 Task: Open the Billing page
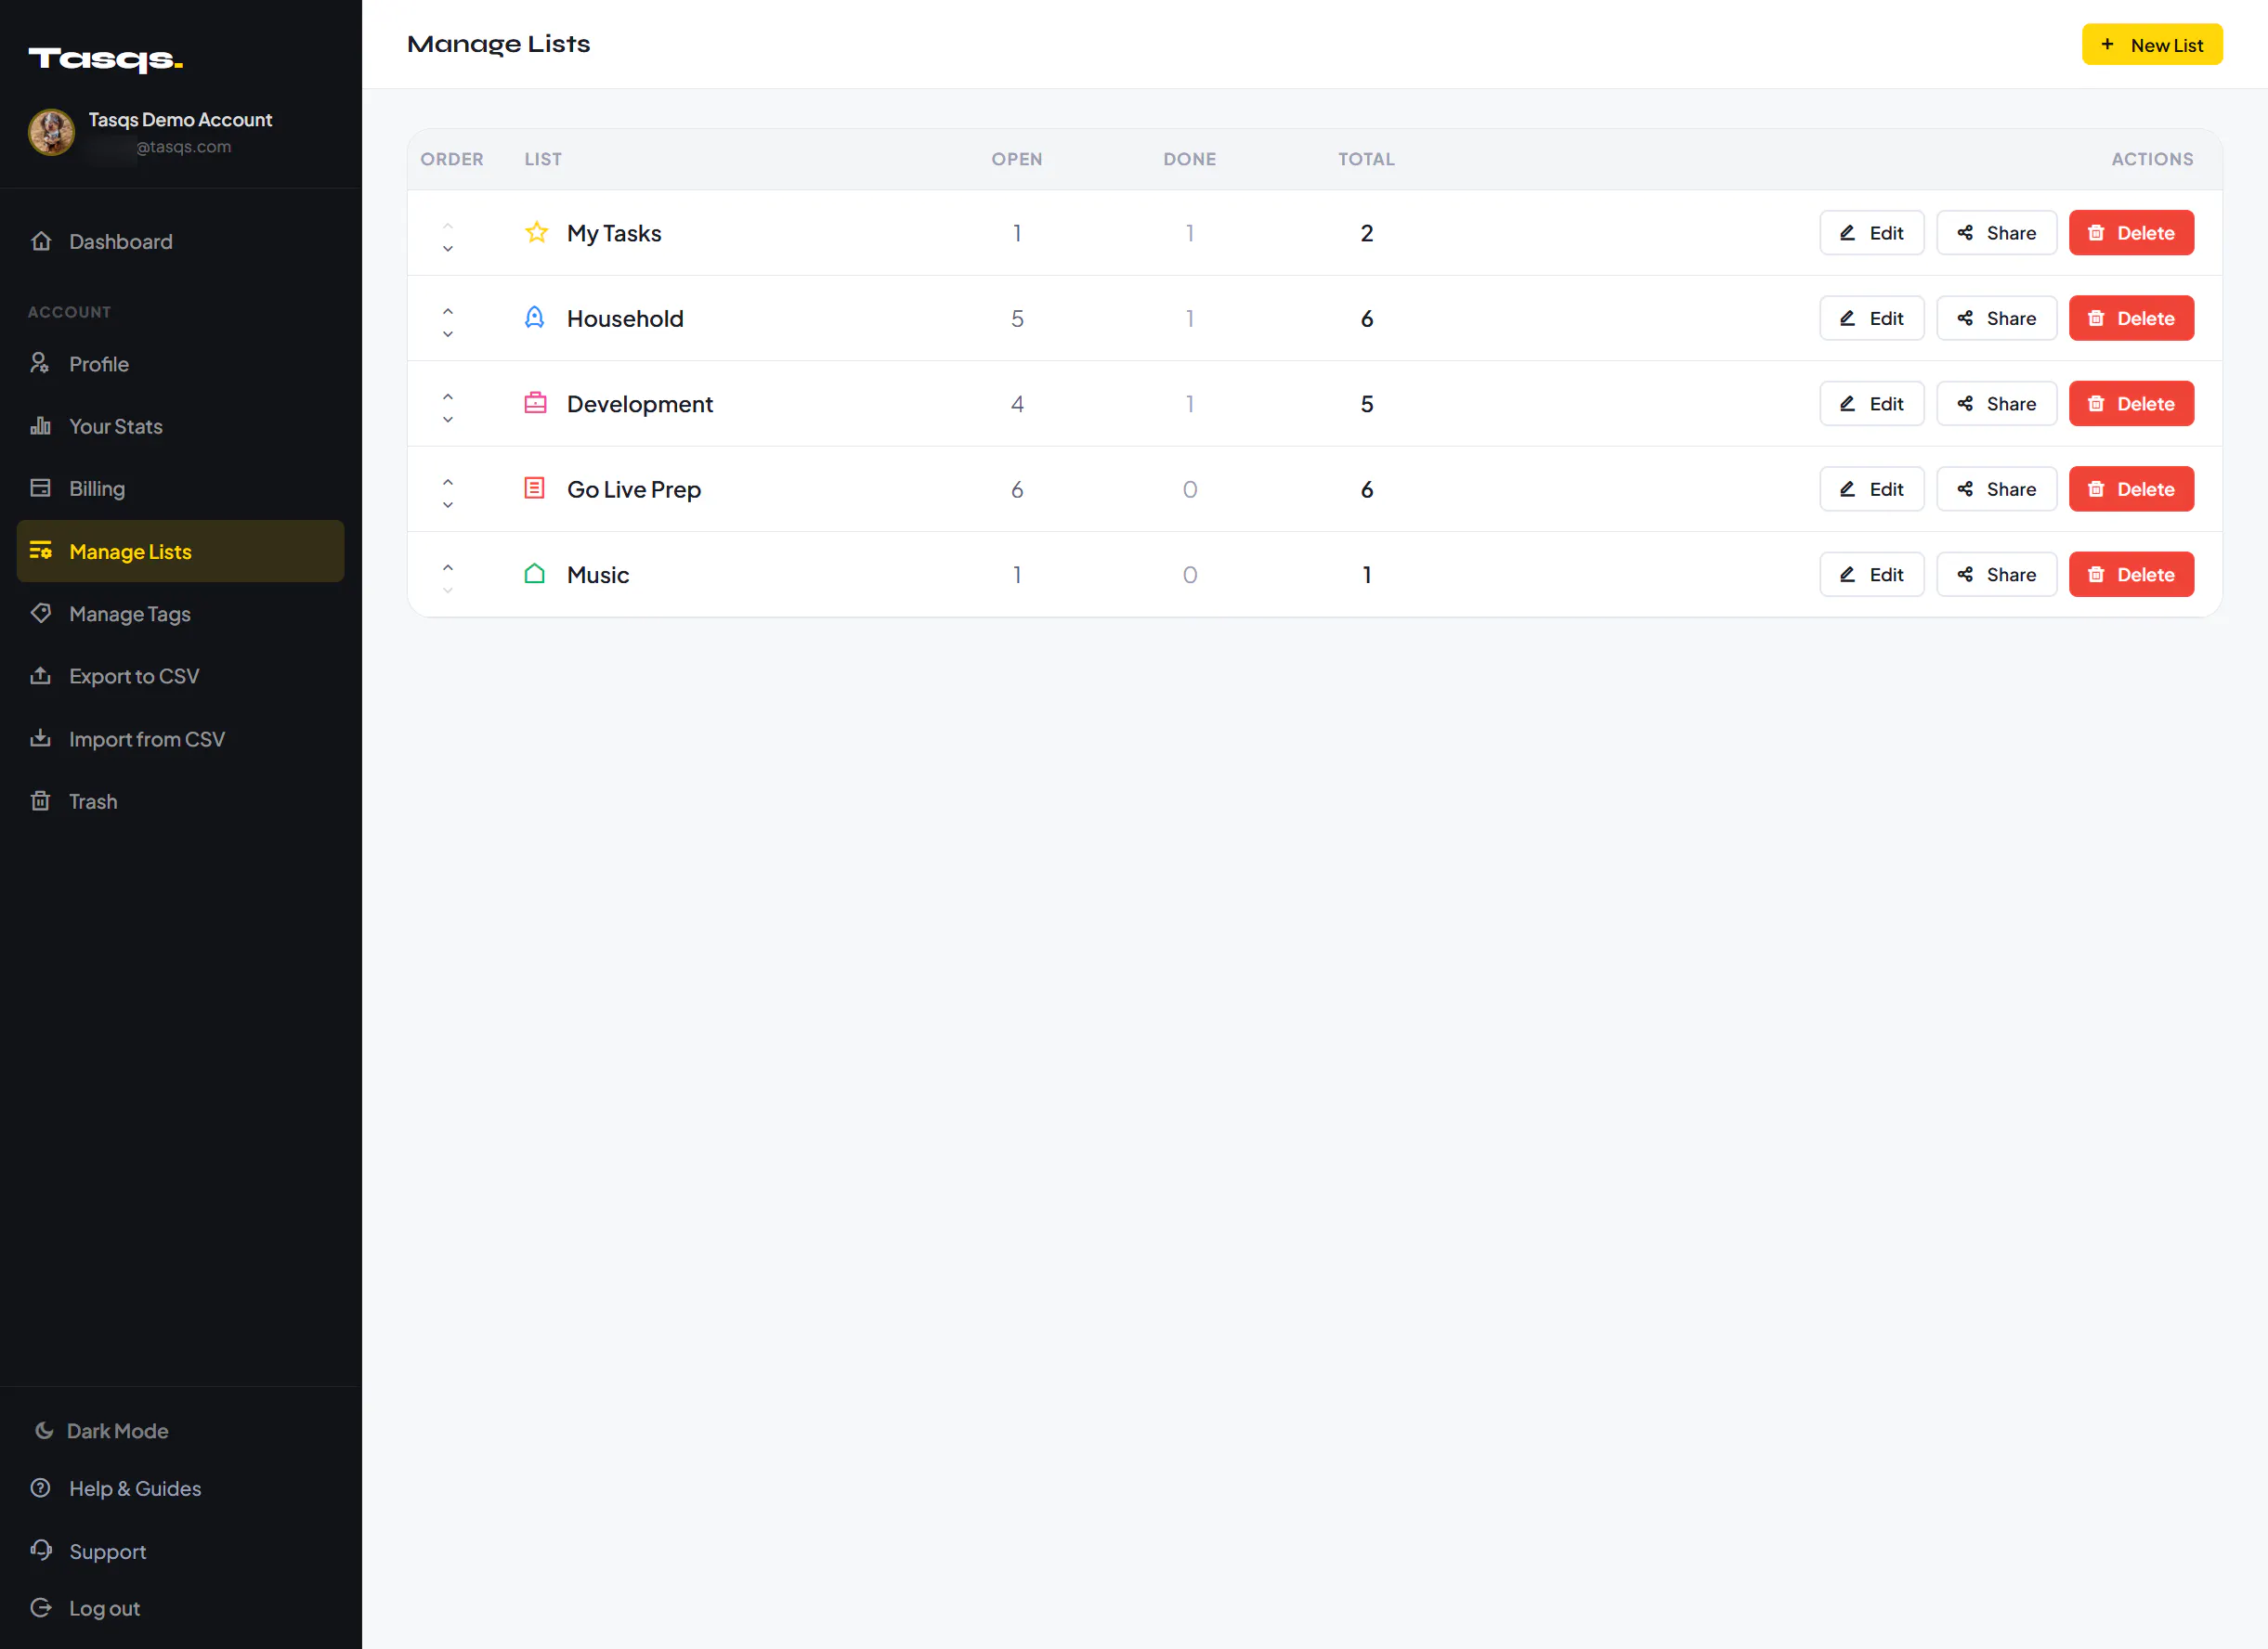point(180,488)
